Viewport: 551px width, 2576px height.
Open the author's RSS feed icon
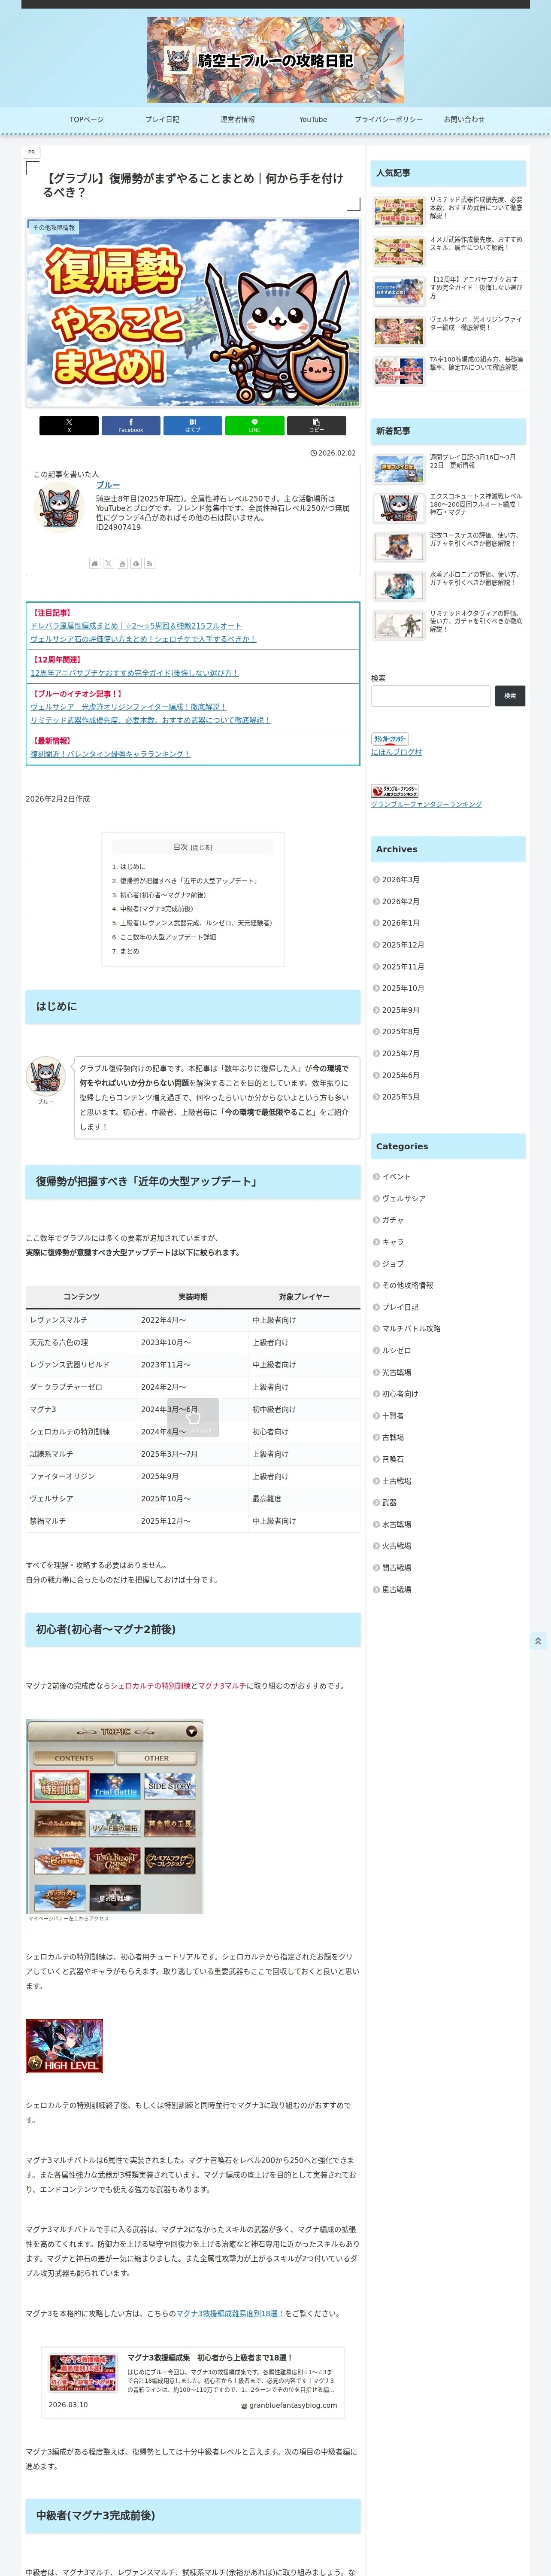coord(150,563)
